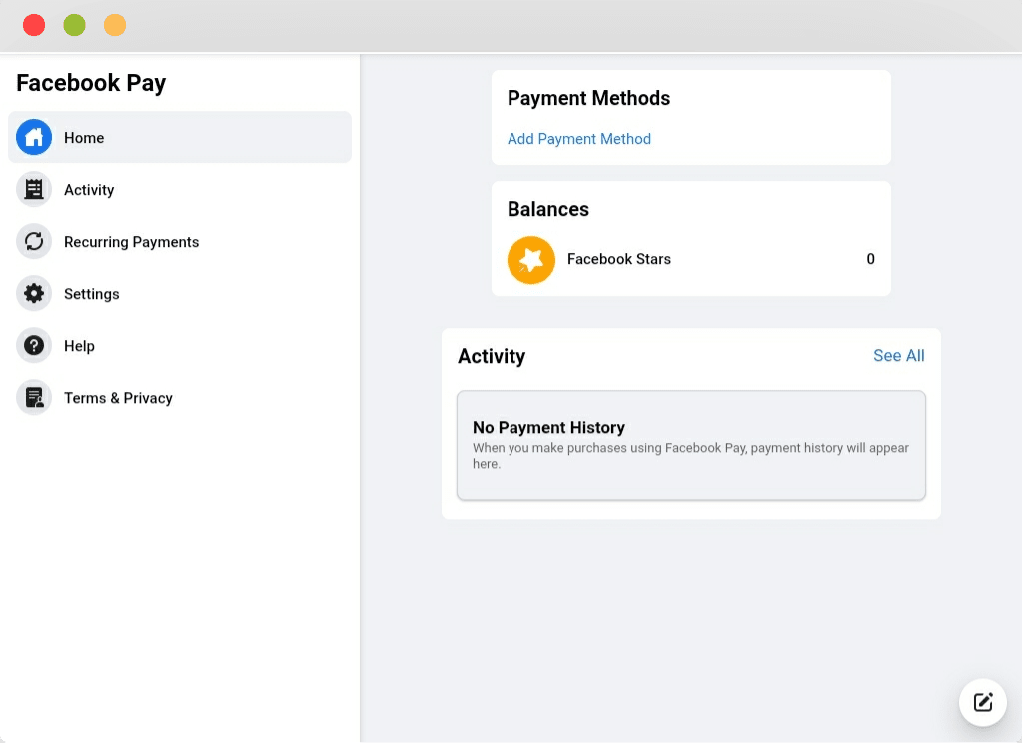Click the Facebook Stars balance value 0
Screen dimensions: 1022x743
tap(870, 259)
